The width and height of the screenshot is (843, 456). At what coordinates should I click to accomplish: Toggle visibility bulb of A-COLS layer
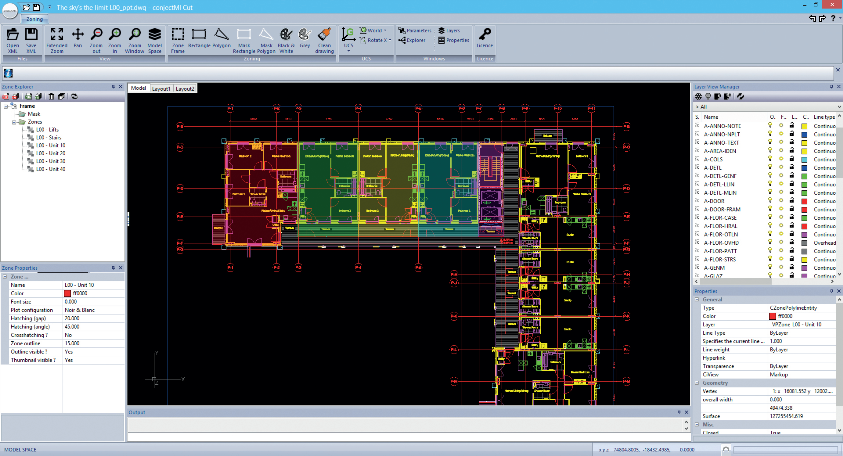coord(770,159)
